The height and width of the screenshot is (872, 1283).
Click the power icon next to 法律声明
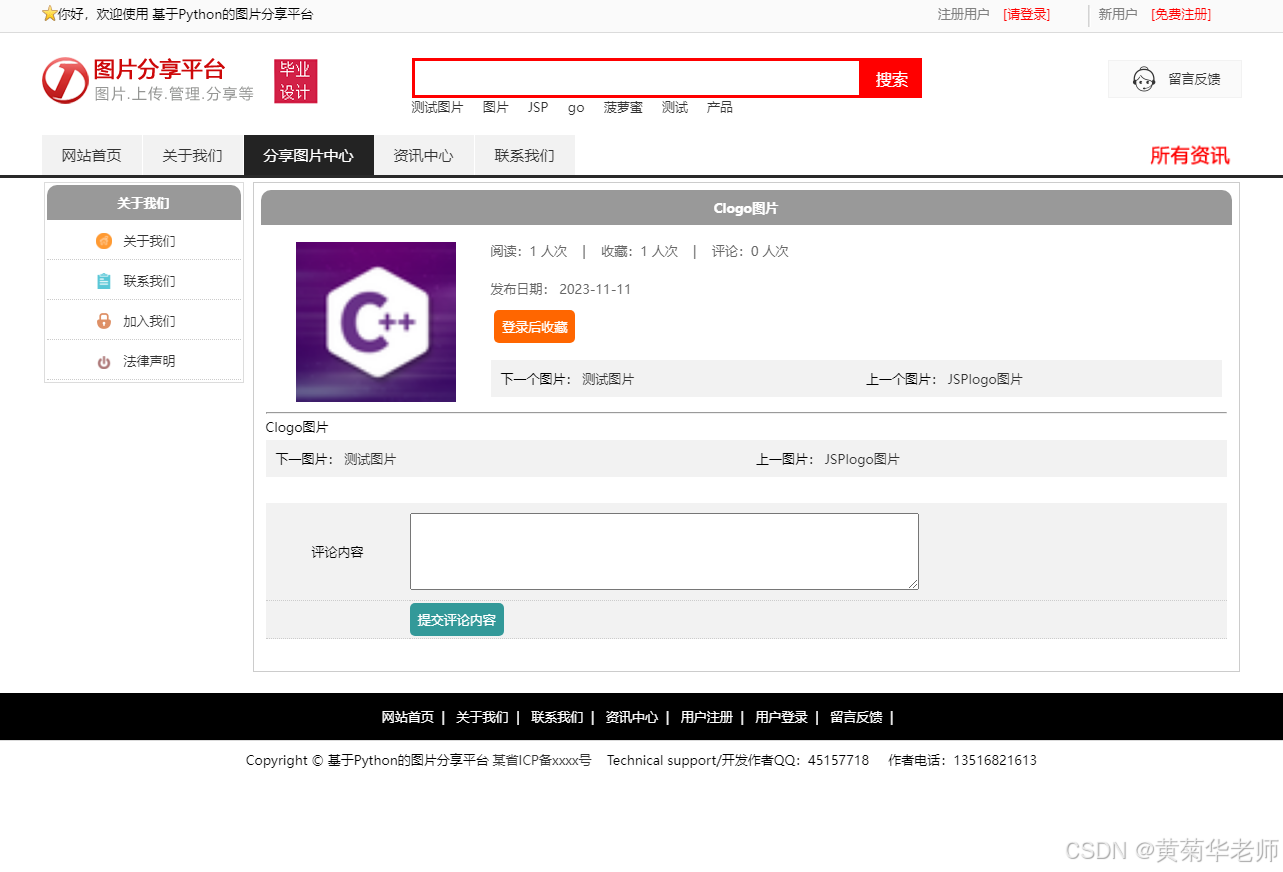point(104,361)
